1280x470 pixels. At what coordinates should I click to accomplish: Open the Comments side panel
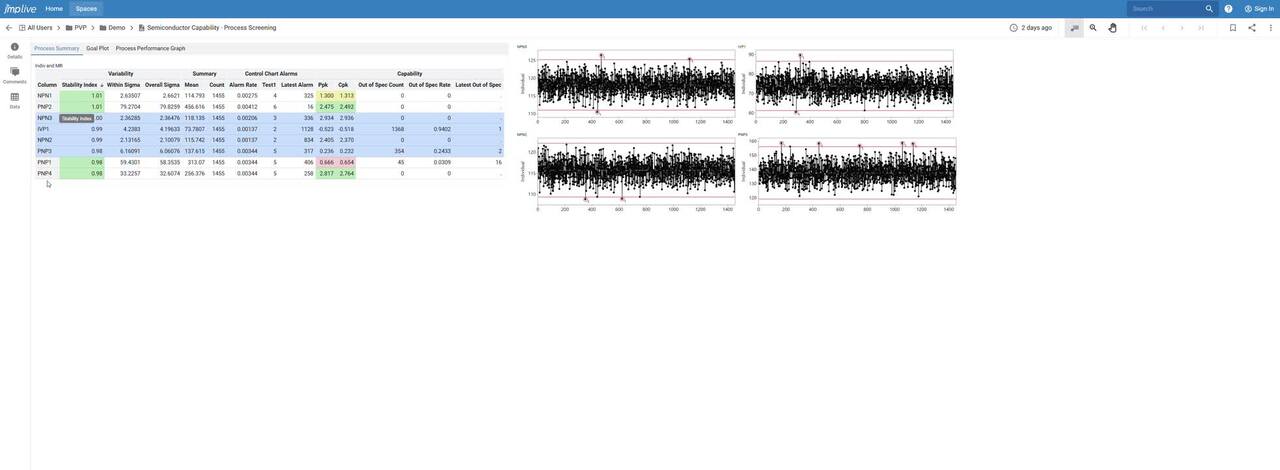[x=14, y=75]
